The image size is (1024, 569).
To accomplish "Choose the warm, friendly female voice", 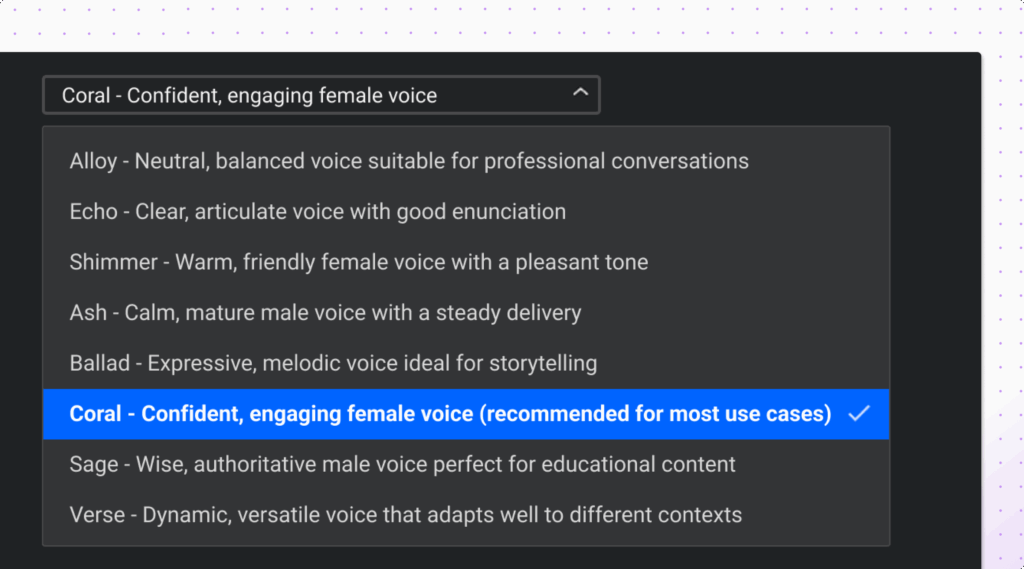I will [x=358, y=262].
